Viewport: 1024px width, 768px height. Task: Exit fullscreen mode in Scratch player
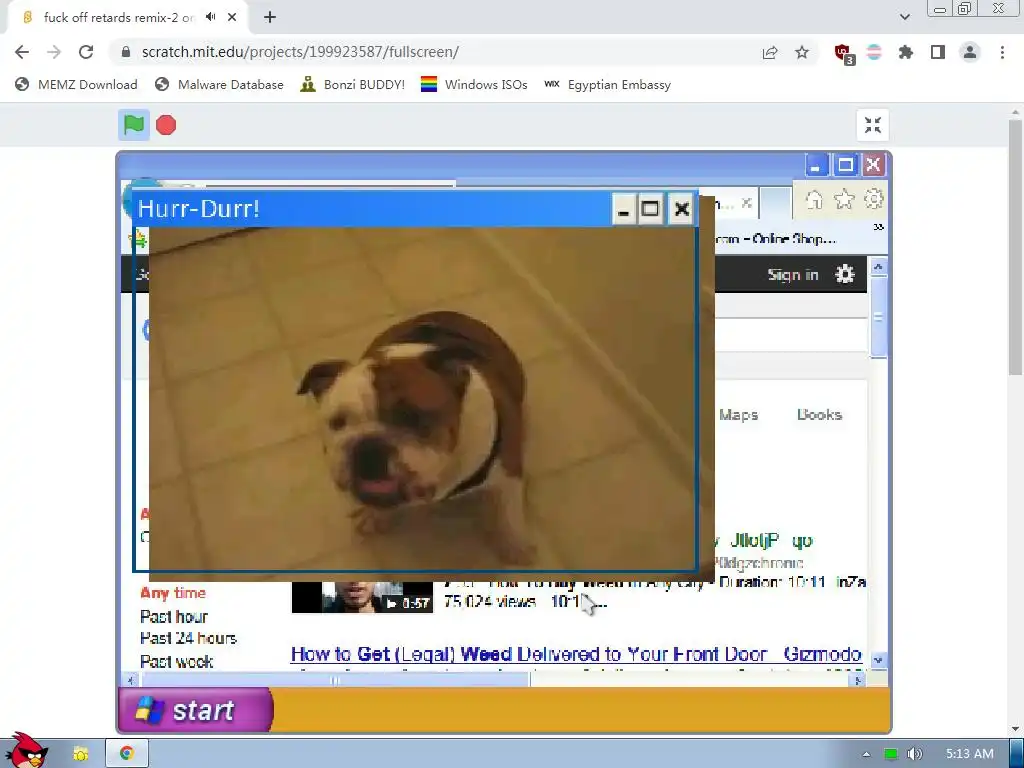pos(872,125)
